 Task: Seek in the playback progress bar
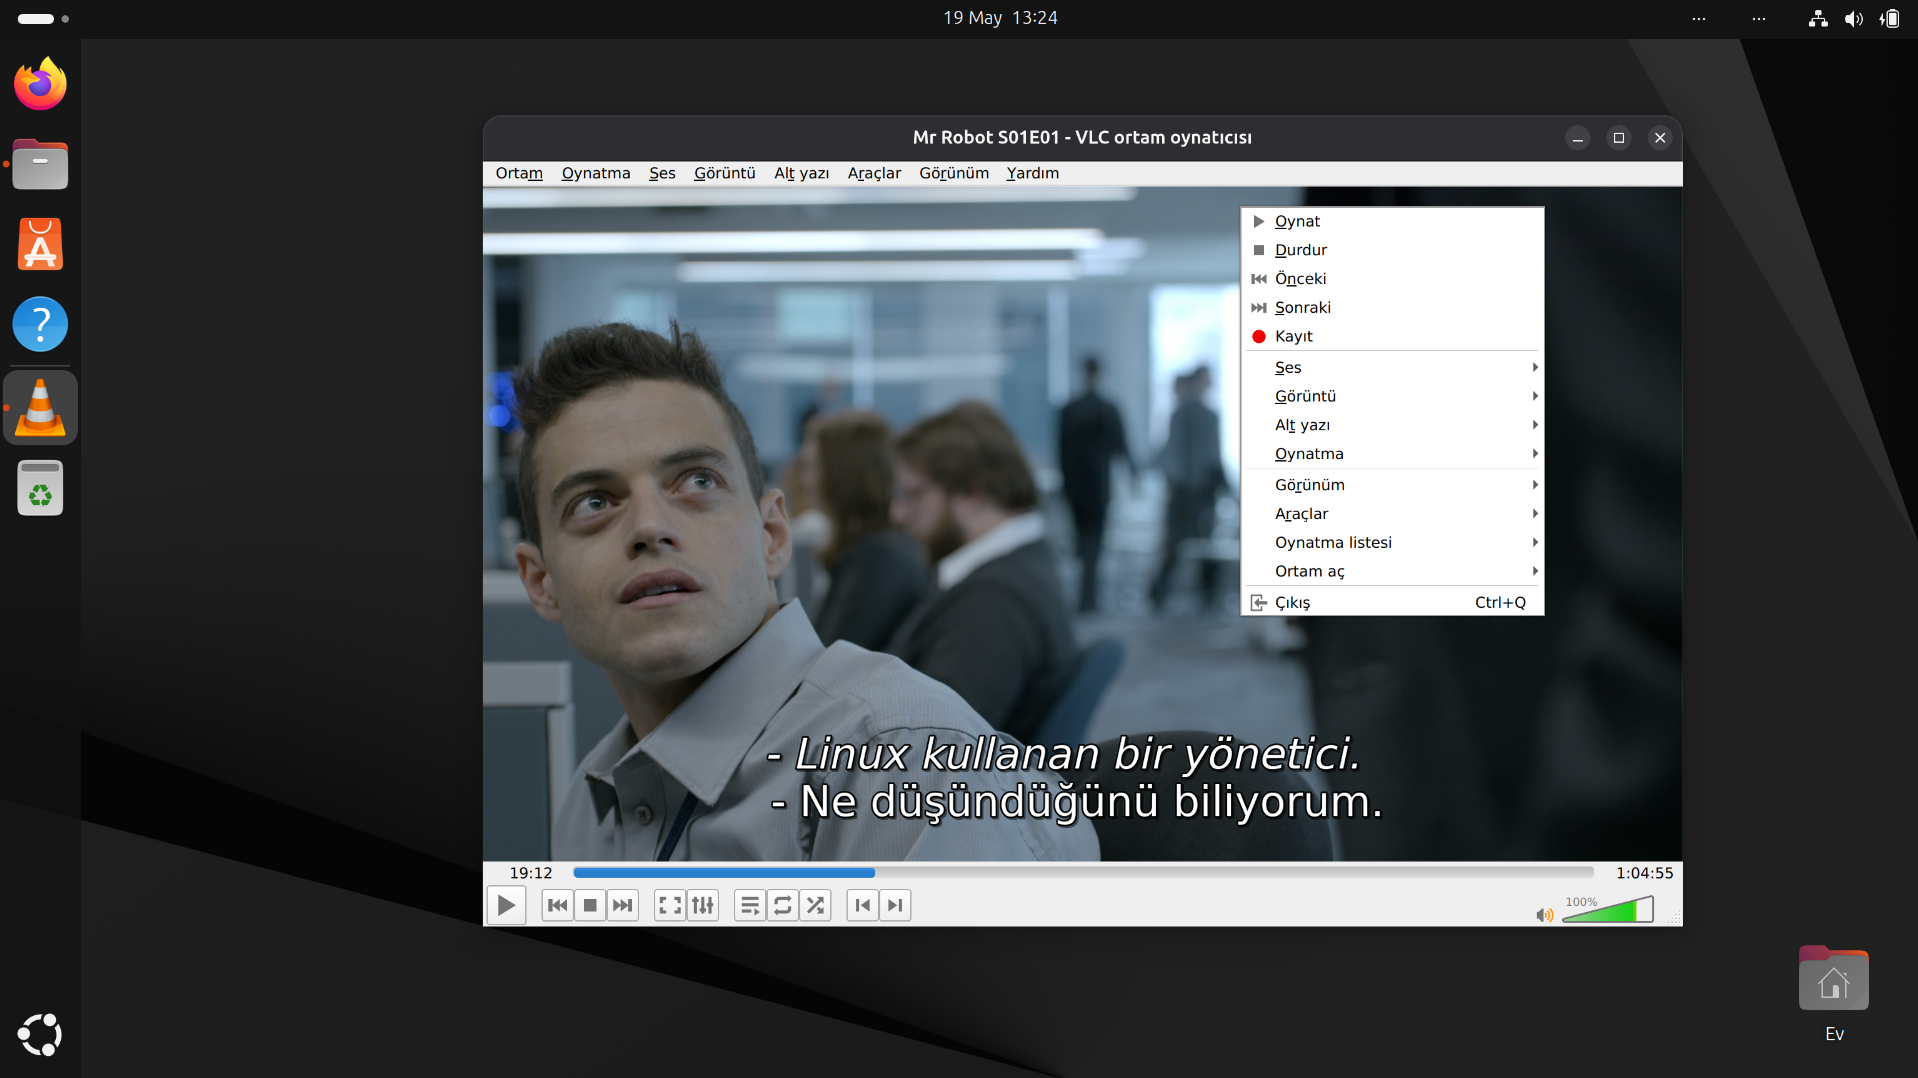click(x=1083, y=873)
